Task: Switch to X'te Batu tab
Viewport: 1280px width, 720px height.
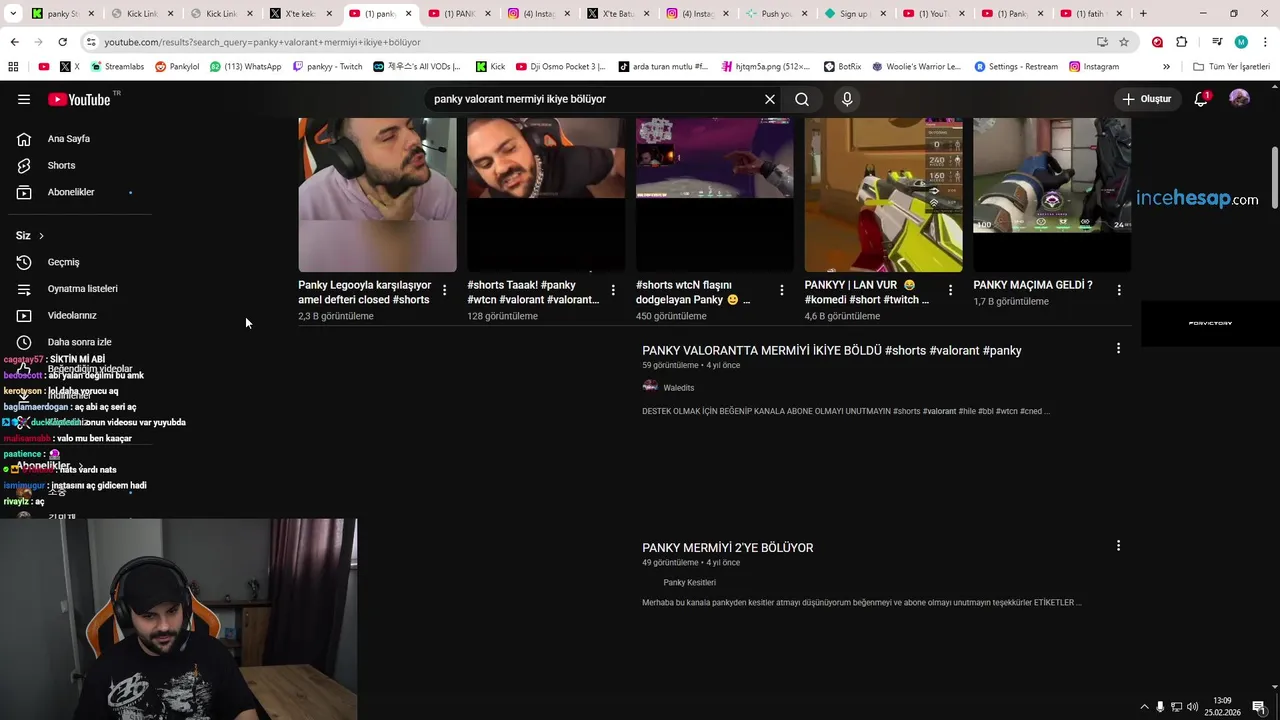Action: [617, 14]
